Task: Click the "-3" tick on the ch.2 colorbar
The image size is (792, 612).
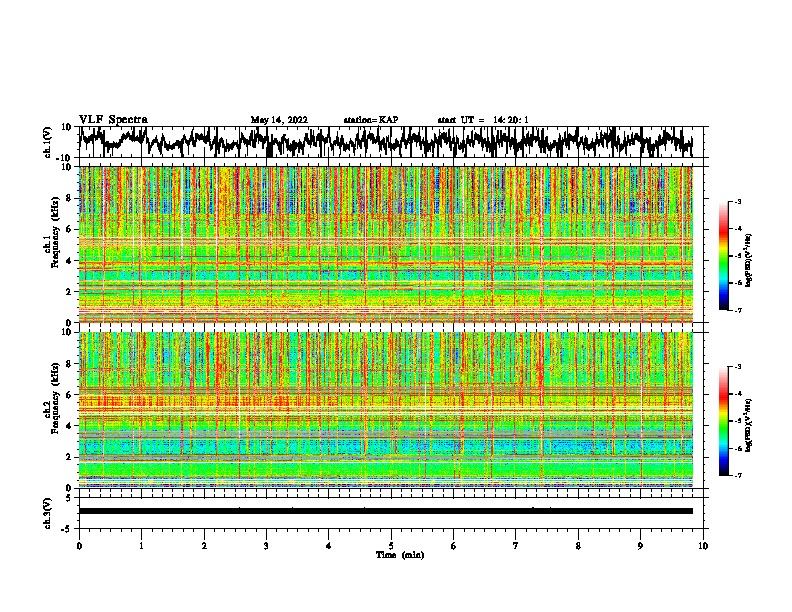Action: 738,367
